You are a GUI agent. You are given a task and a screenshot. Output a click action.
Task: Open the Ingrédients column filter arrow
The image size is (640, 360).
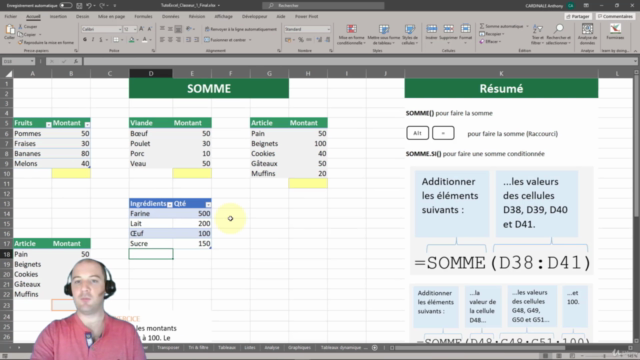point(170,204)
